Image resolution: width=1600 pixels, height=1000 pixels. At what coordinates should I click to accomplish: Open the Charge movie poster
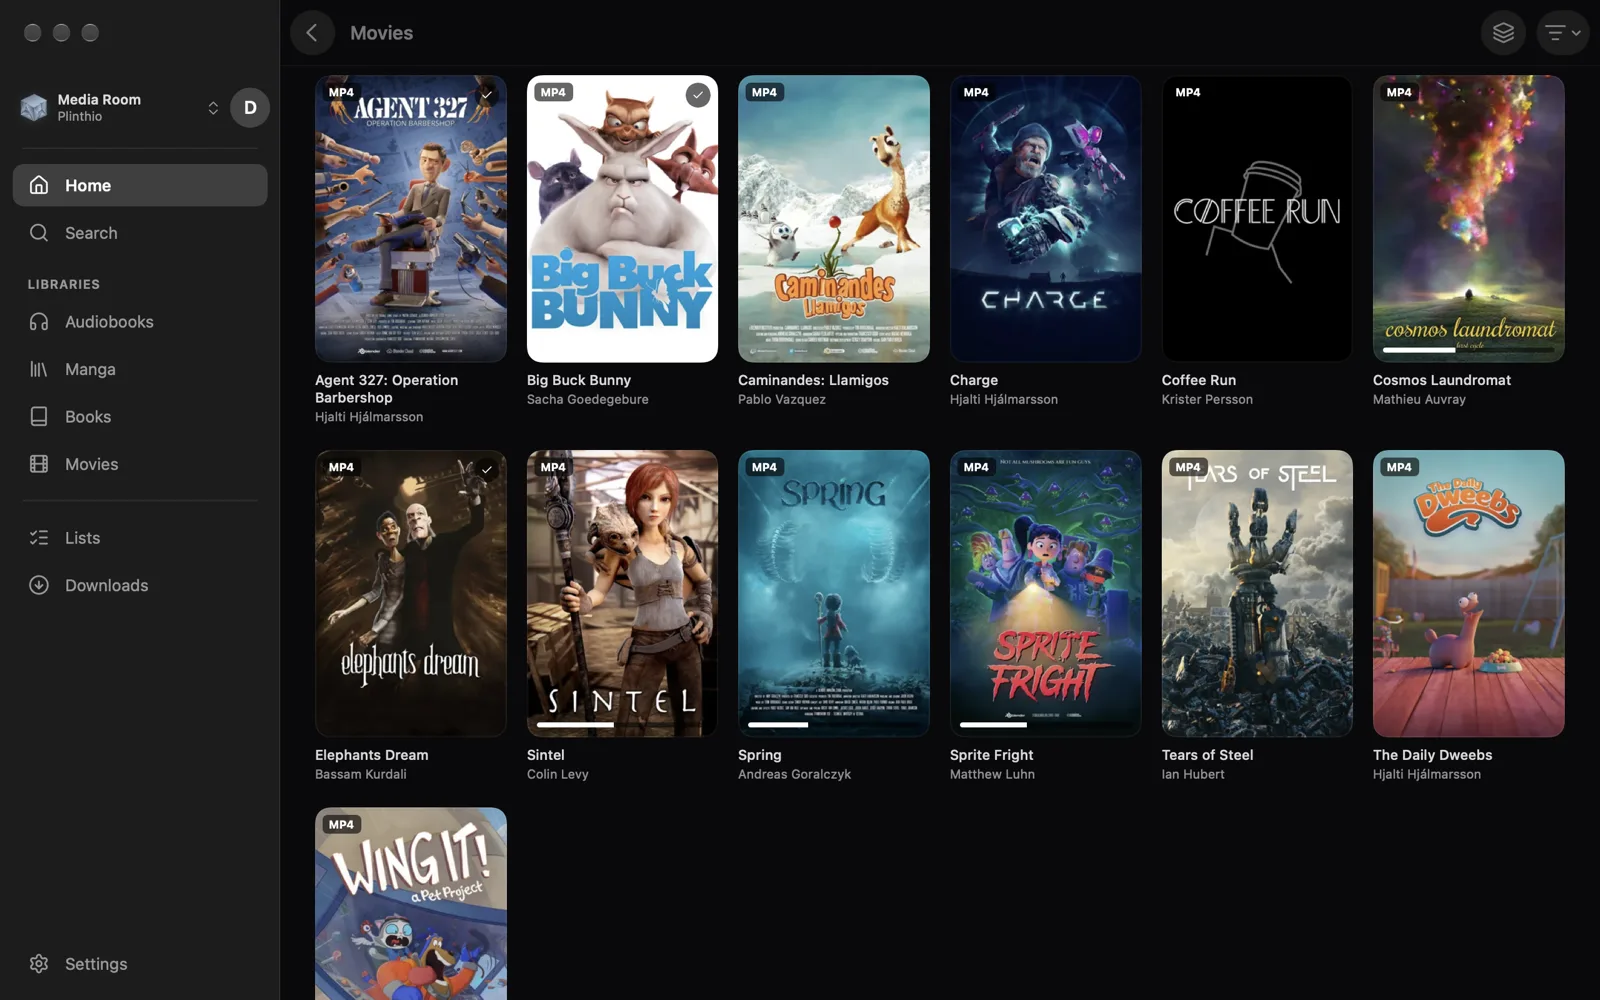coord(1045,219)
